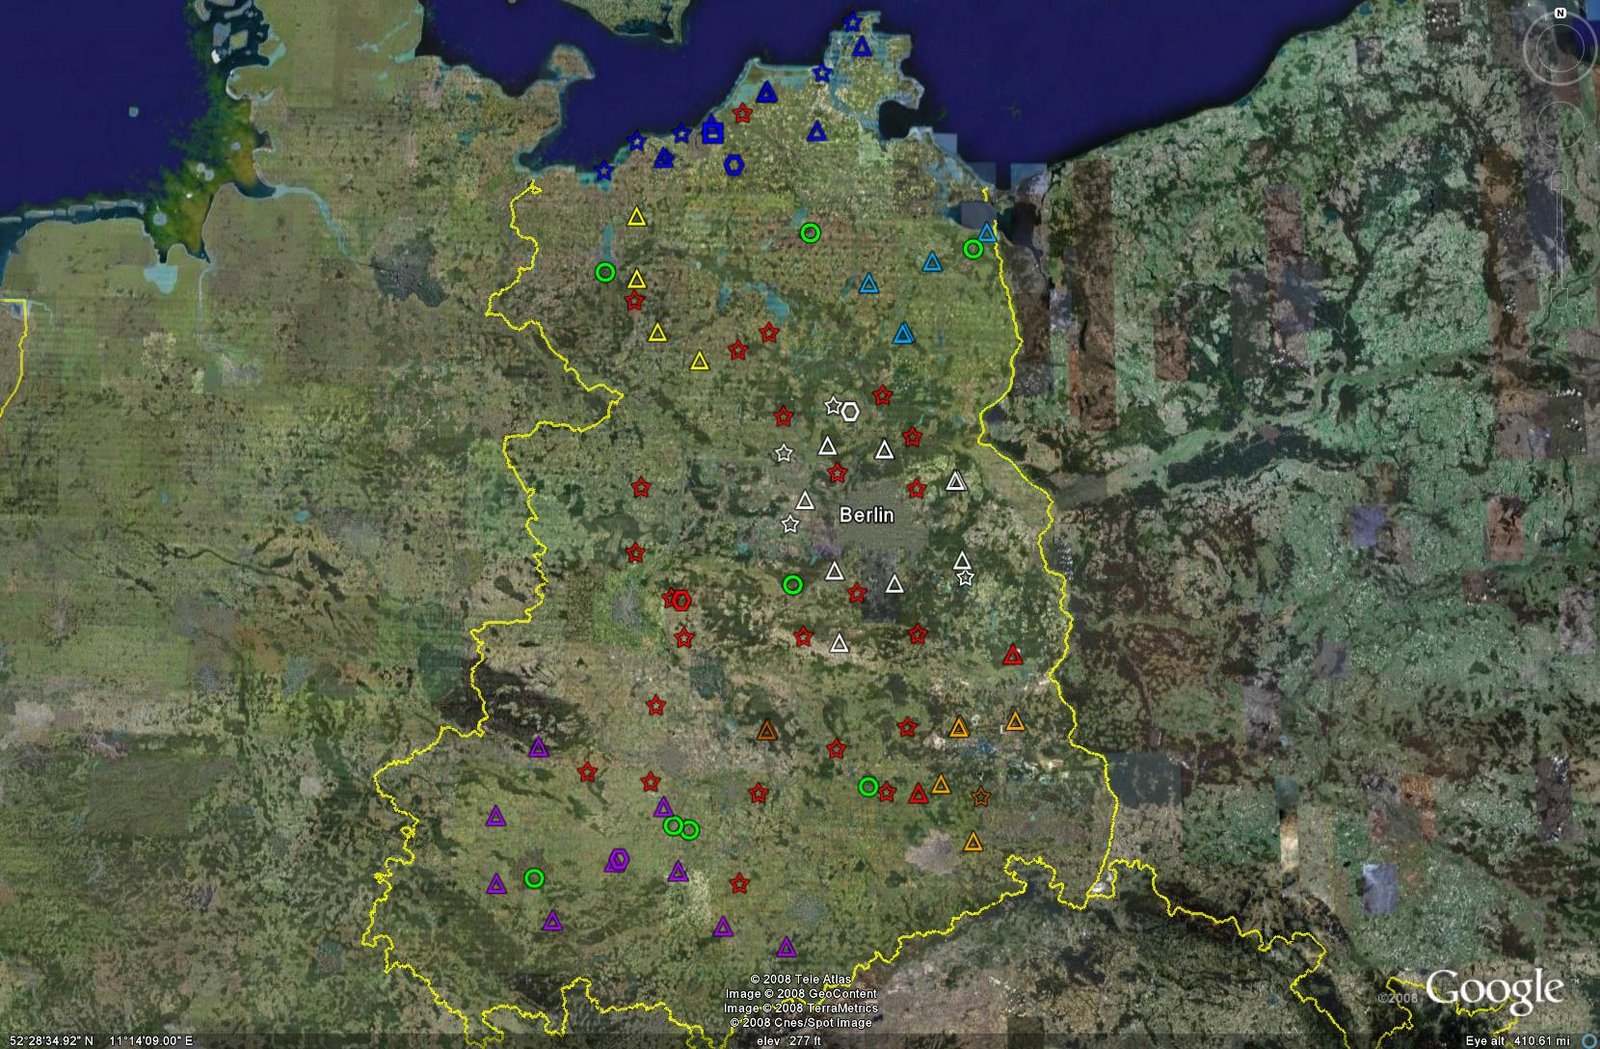
Task: Select the northernmost purple triangle marker
Action: coord(539,747)
